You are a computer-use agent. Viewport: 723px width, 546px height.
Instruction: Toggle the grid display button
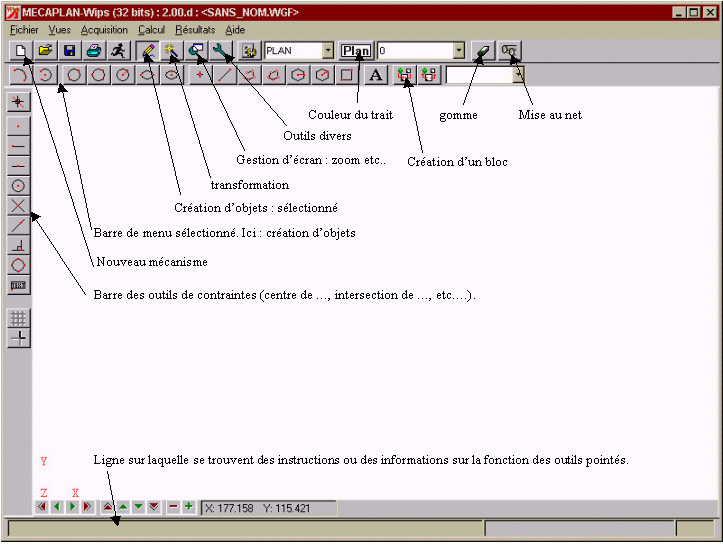point(18,318)
